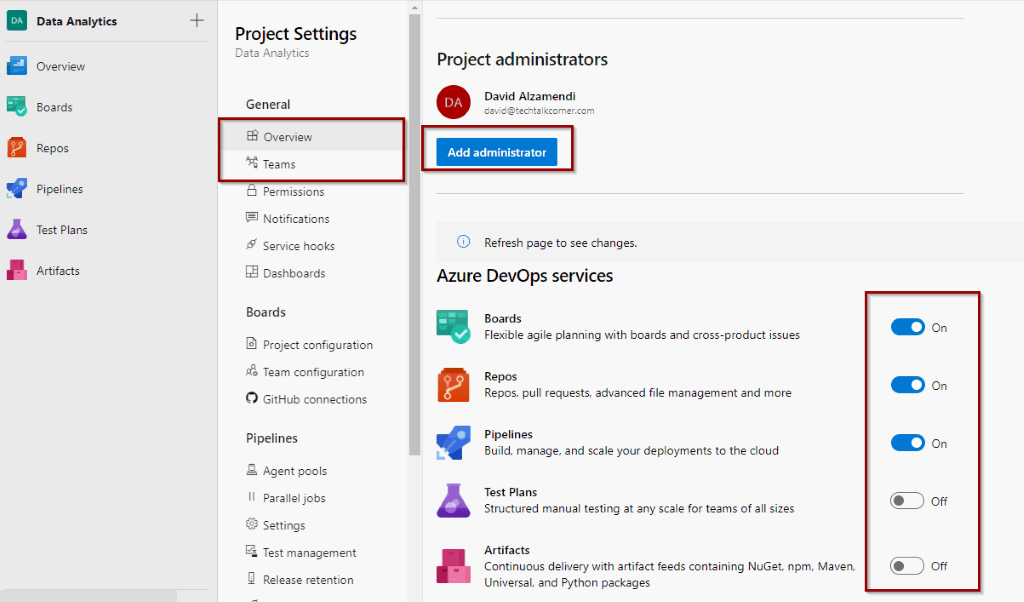Click the Release retention icon
Viewport: 1024px width, 602px height.
pos(251,578)
